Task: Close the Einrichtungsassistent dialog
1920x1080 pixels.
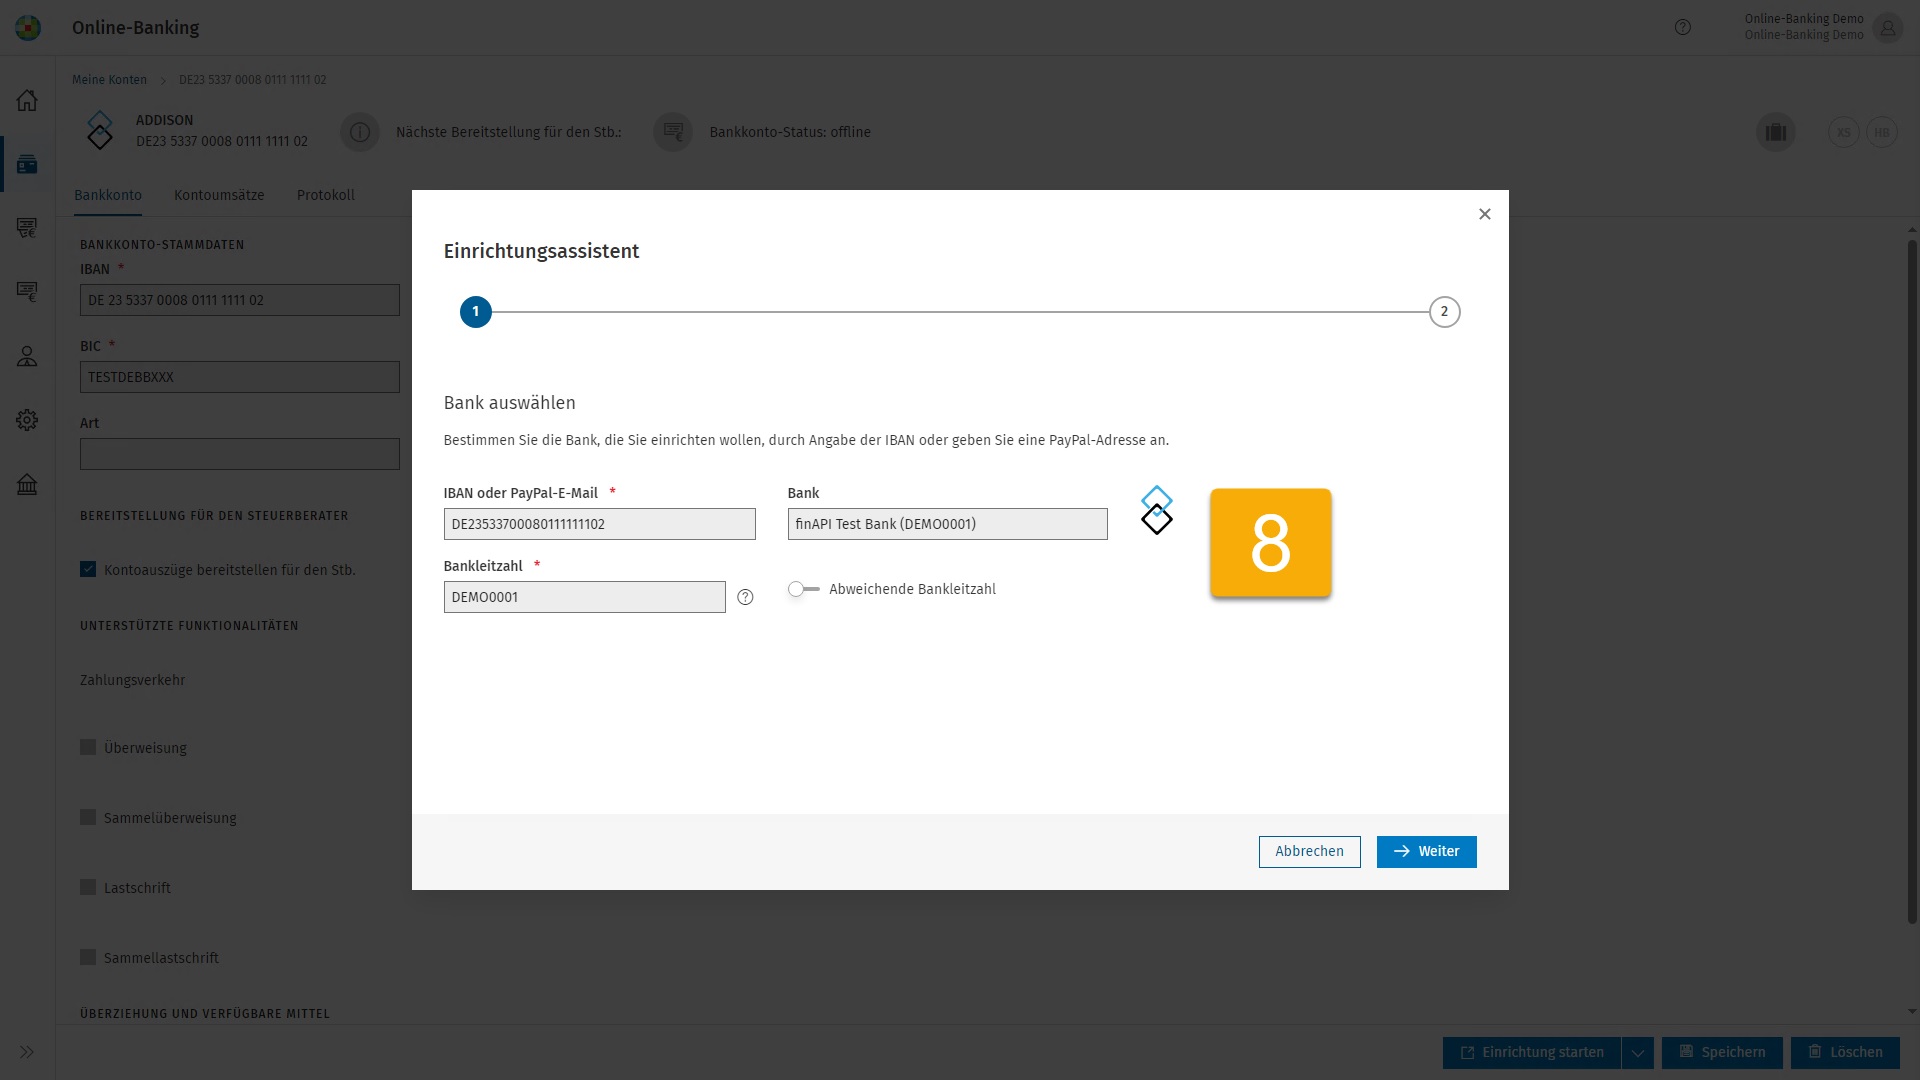Action: click(x=1485, y=214)
